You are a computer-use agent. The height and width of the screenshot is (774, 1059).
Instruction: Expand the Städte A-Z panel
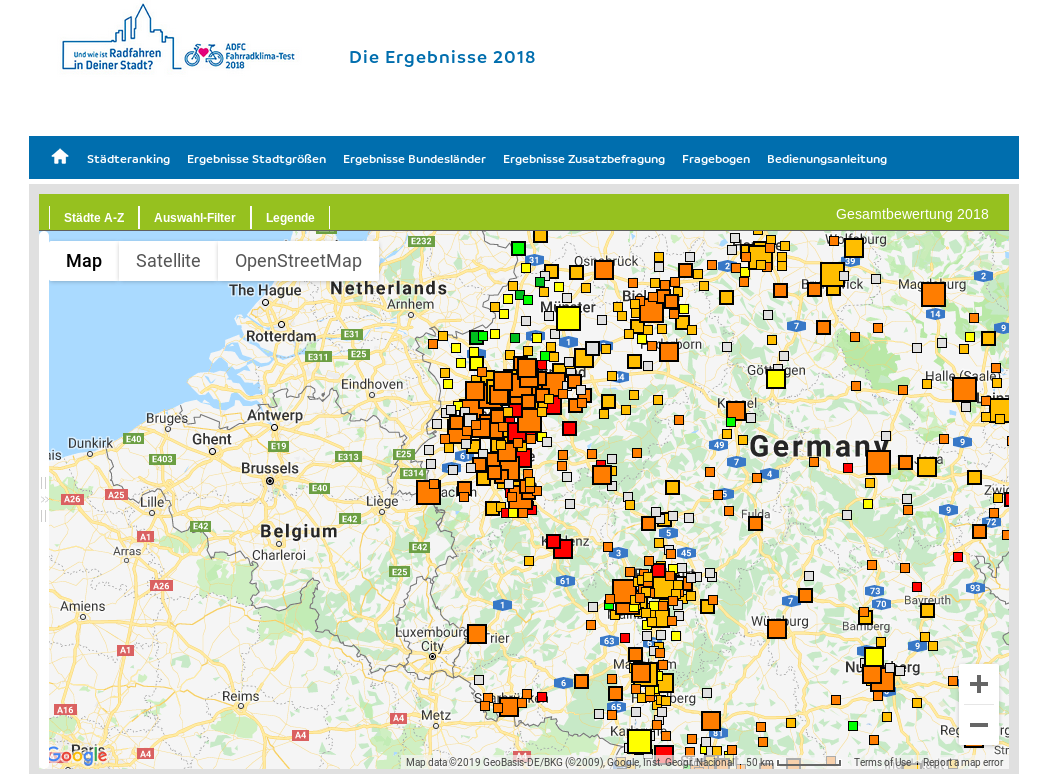point(94,217)
